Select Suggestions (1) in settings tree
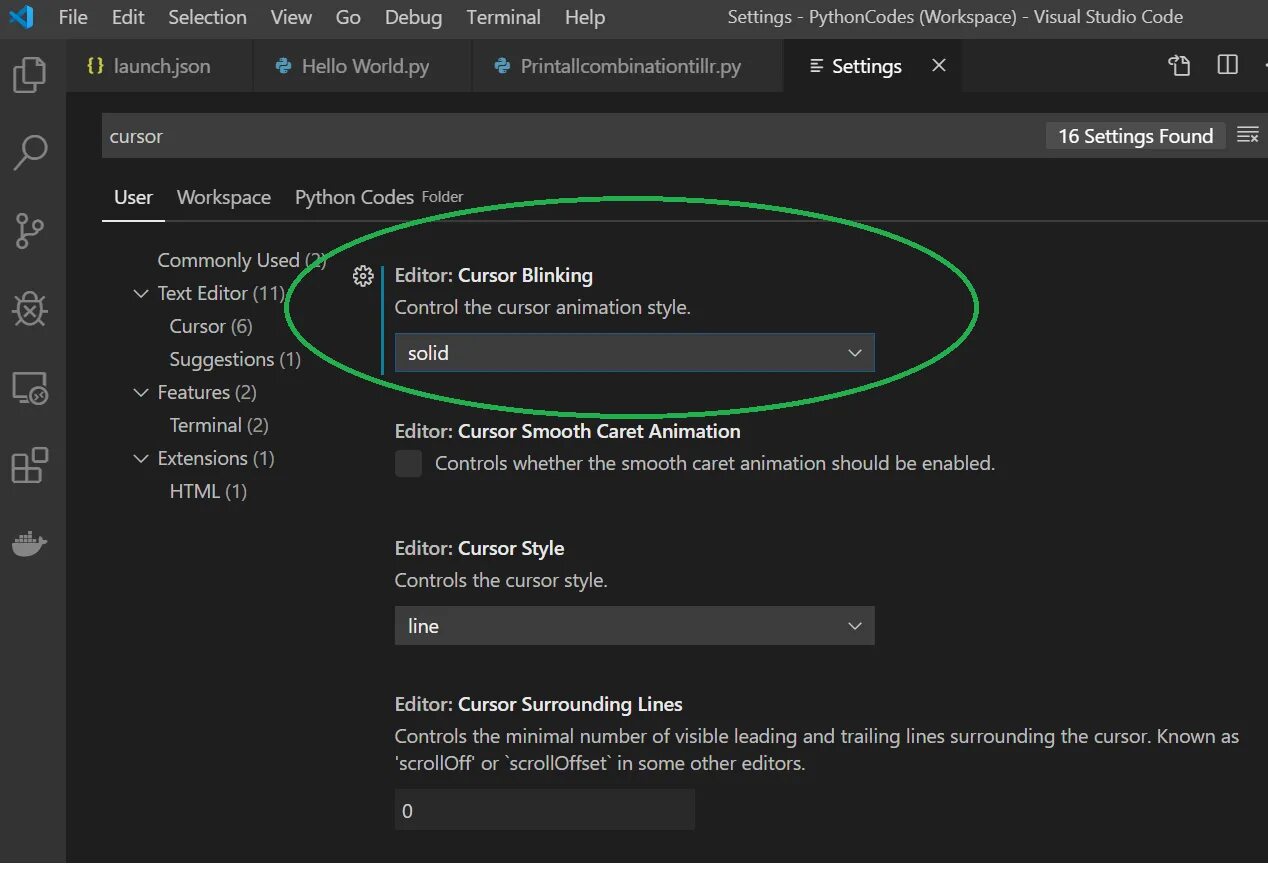 [x=235, y=359]
